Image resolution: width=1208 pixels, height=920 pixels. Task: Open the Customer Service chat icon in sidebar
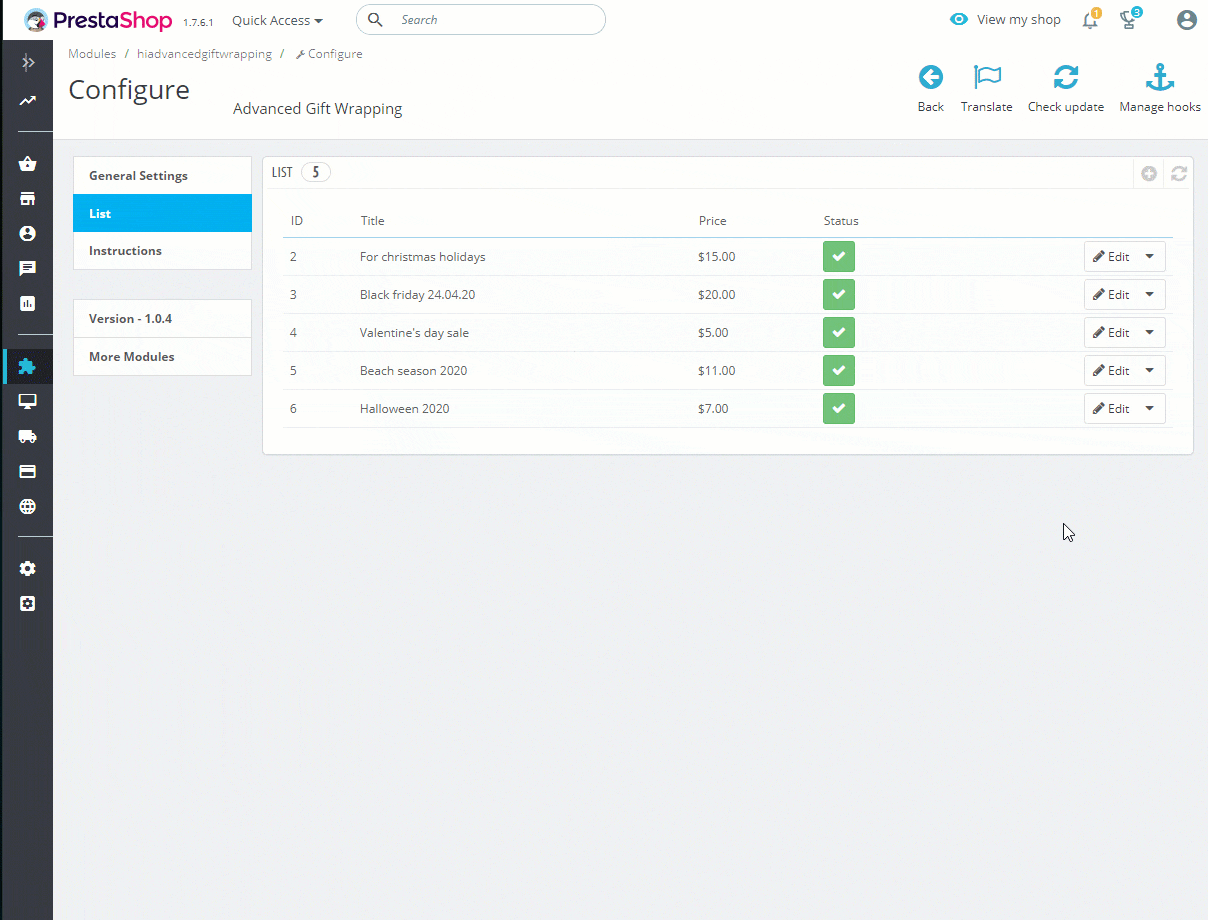28,268
